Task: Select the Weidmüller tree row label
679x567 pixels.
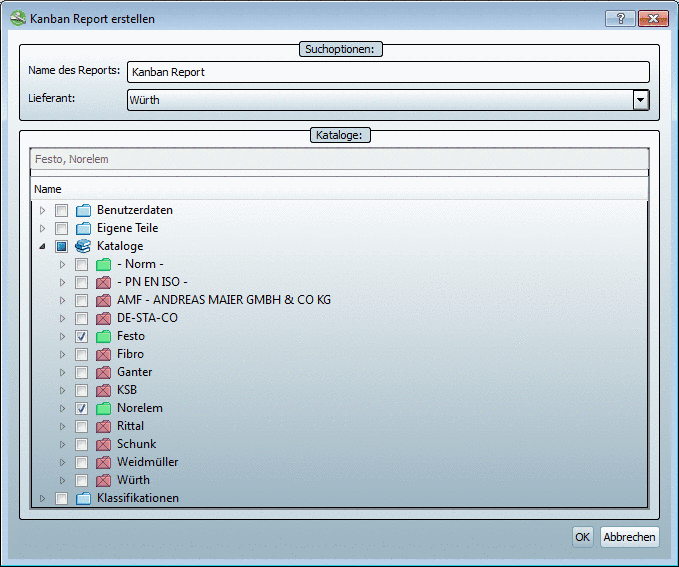Action: [148, 462]
